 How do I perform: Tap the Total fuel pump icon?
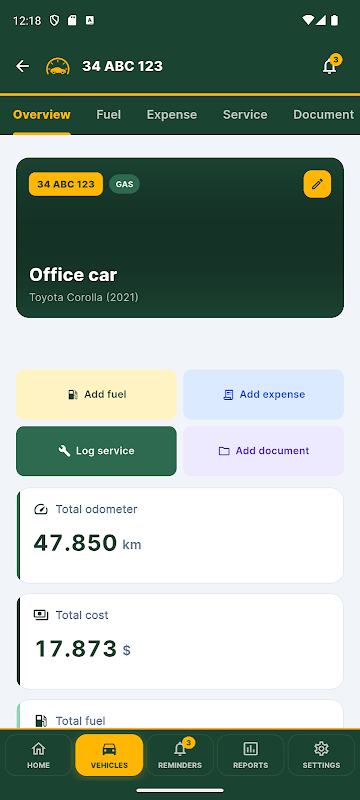(41, 720)
